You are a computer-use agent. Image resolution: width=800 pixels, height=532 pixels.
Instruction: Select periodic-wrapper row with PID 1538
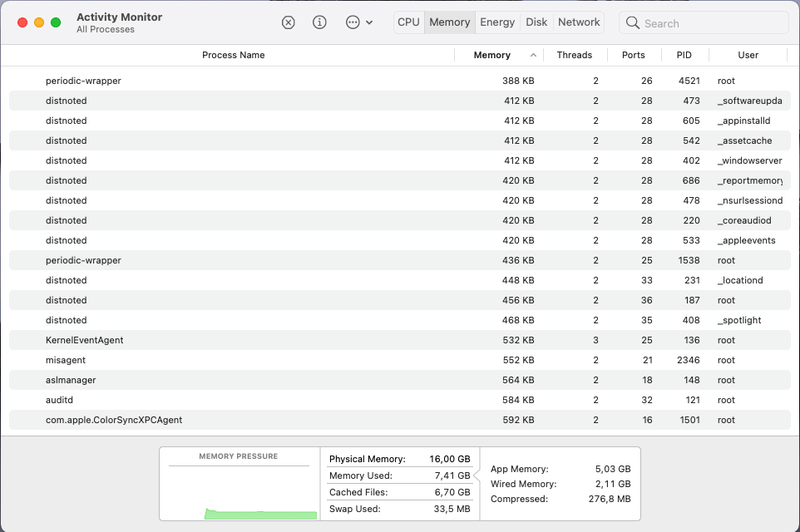pos(400,260)
